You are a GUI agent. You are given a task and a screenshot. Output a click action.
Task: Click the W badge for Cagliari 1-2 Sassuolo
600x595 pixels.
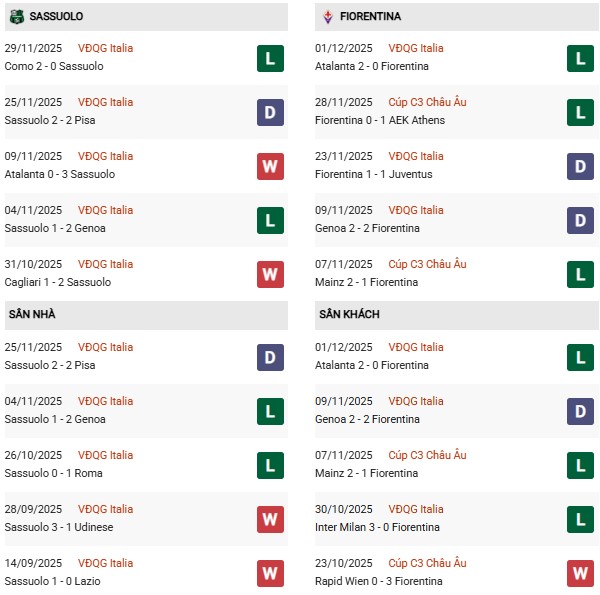click(x=270, y=274)
